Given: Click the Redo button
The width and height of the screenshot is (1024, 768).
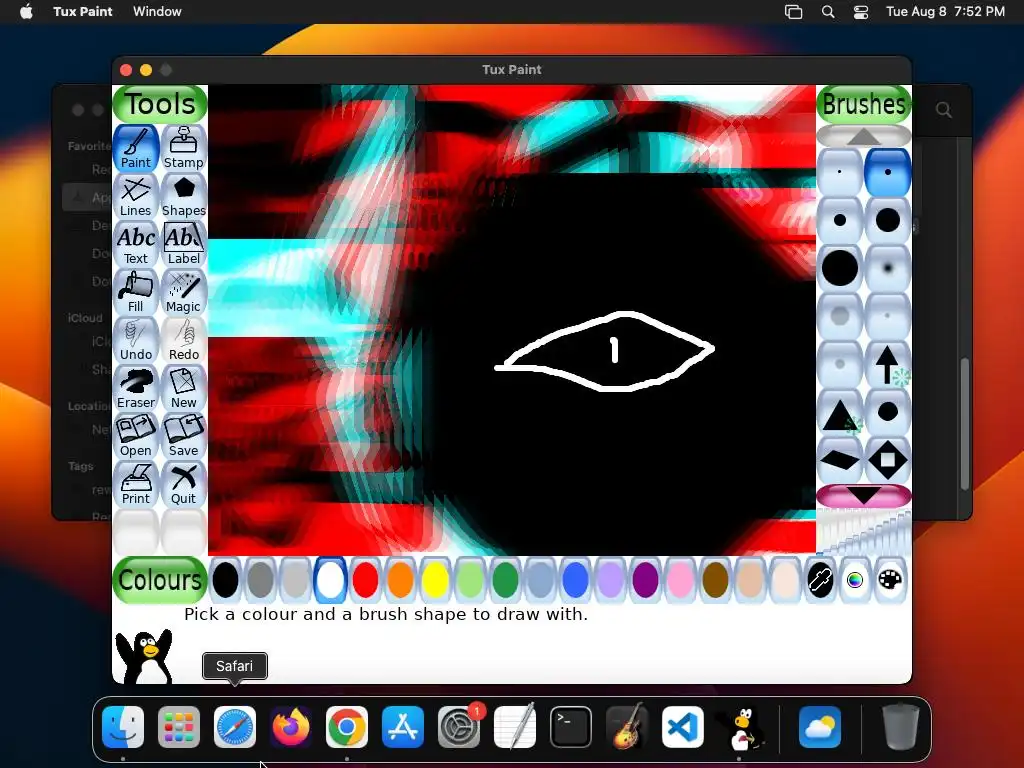Looking at the screenshot, I should (184, 340).
